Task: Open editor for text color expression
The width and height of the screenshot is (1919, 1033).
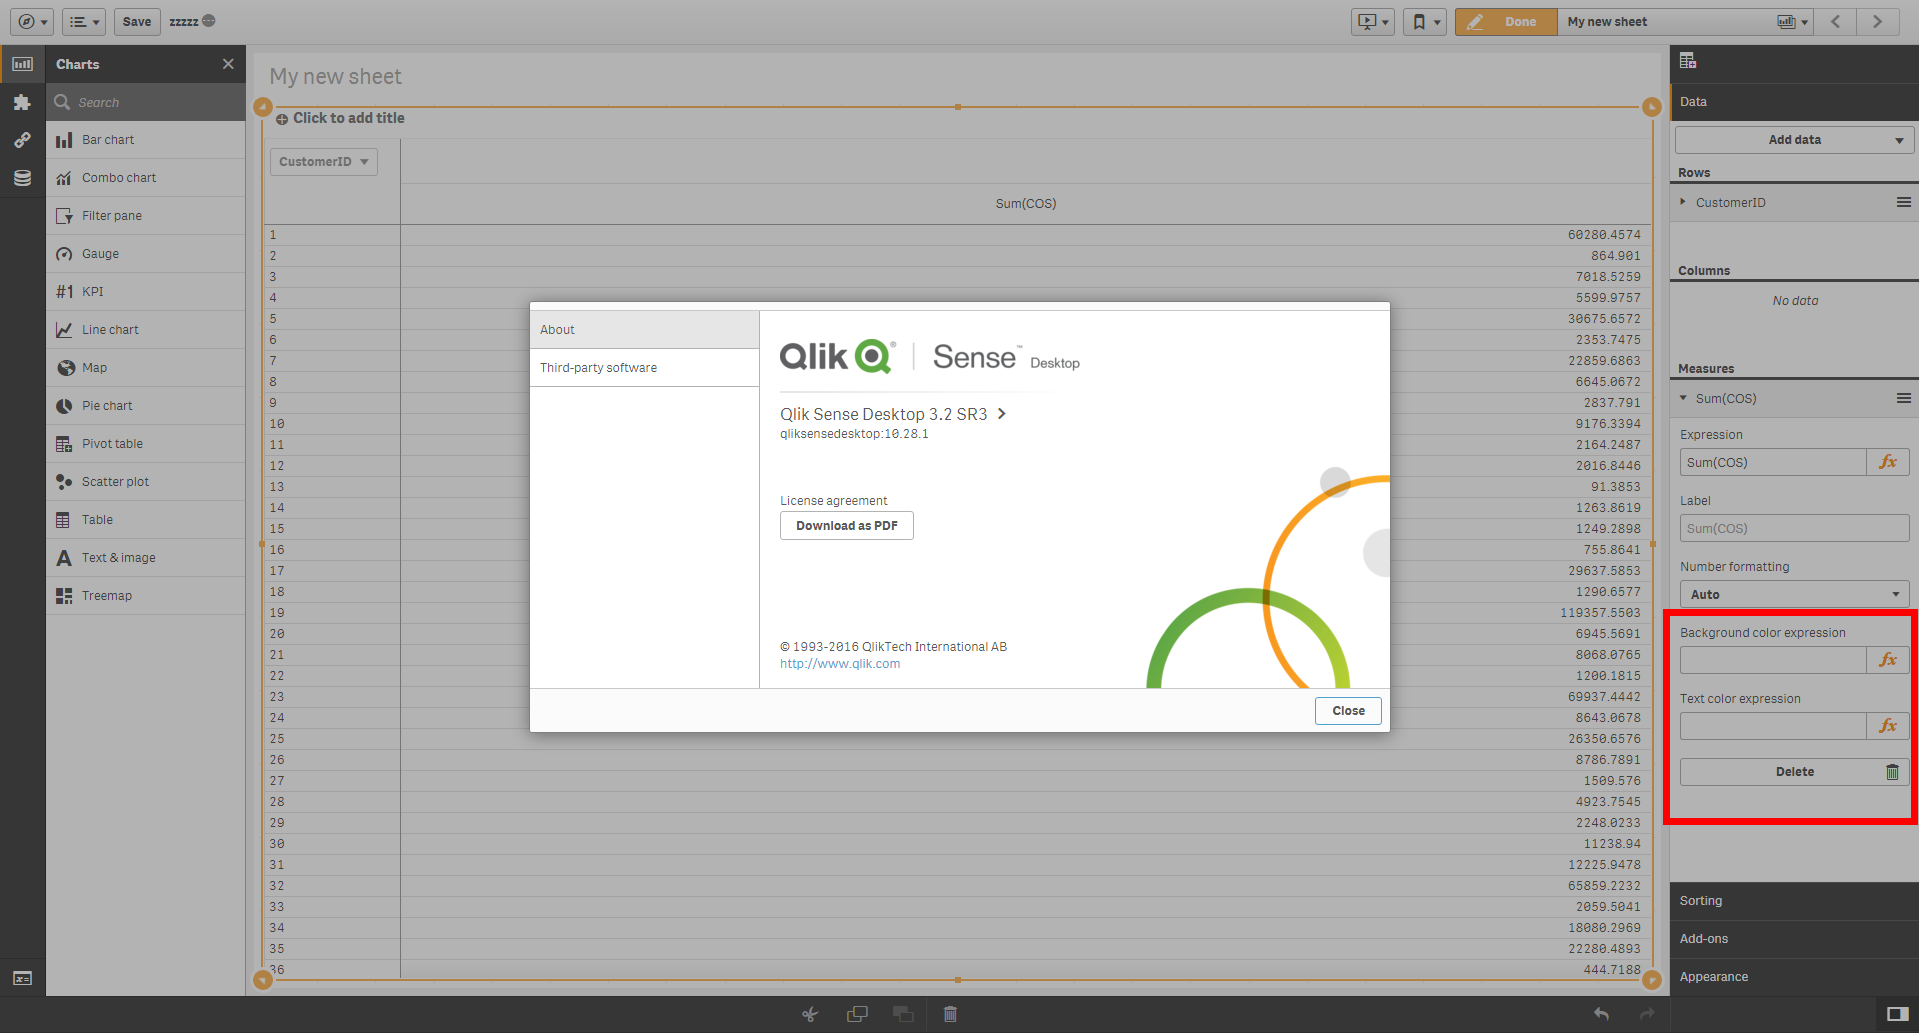Action: click(x=1888, y=726)
